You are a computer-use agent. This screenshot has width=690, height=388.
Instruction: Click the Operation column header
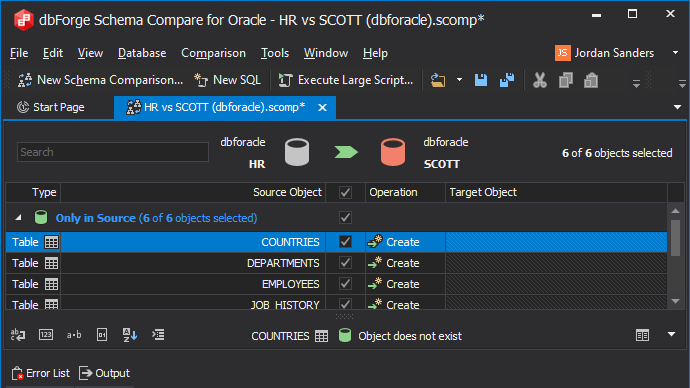(405, 192)
